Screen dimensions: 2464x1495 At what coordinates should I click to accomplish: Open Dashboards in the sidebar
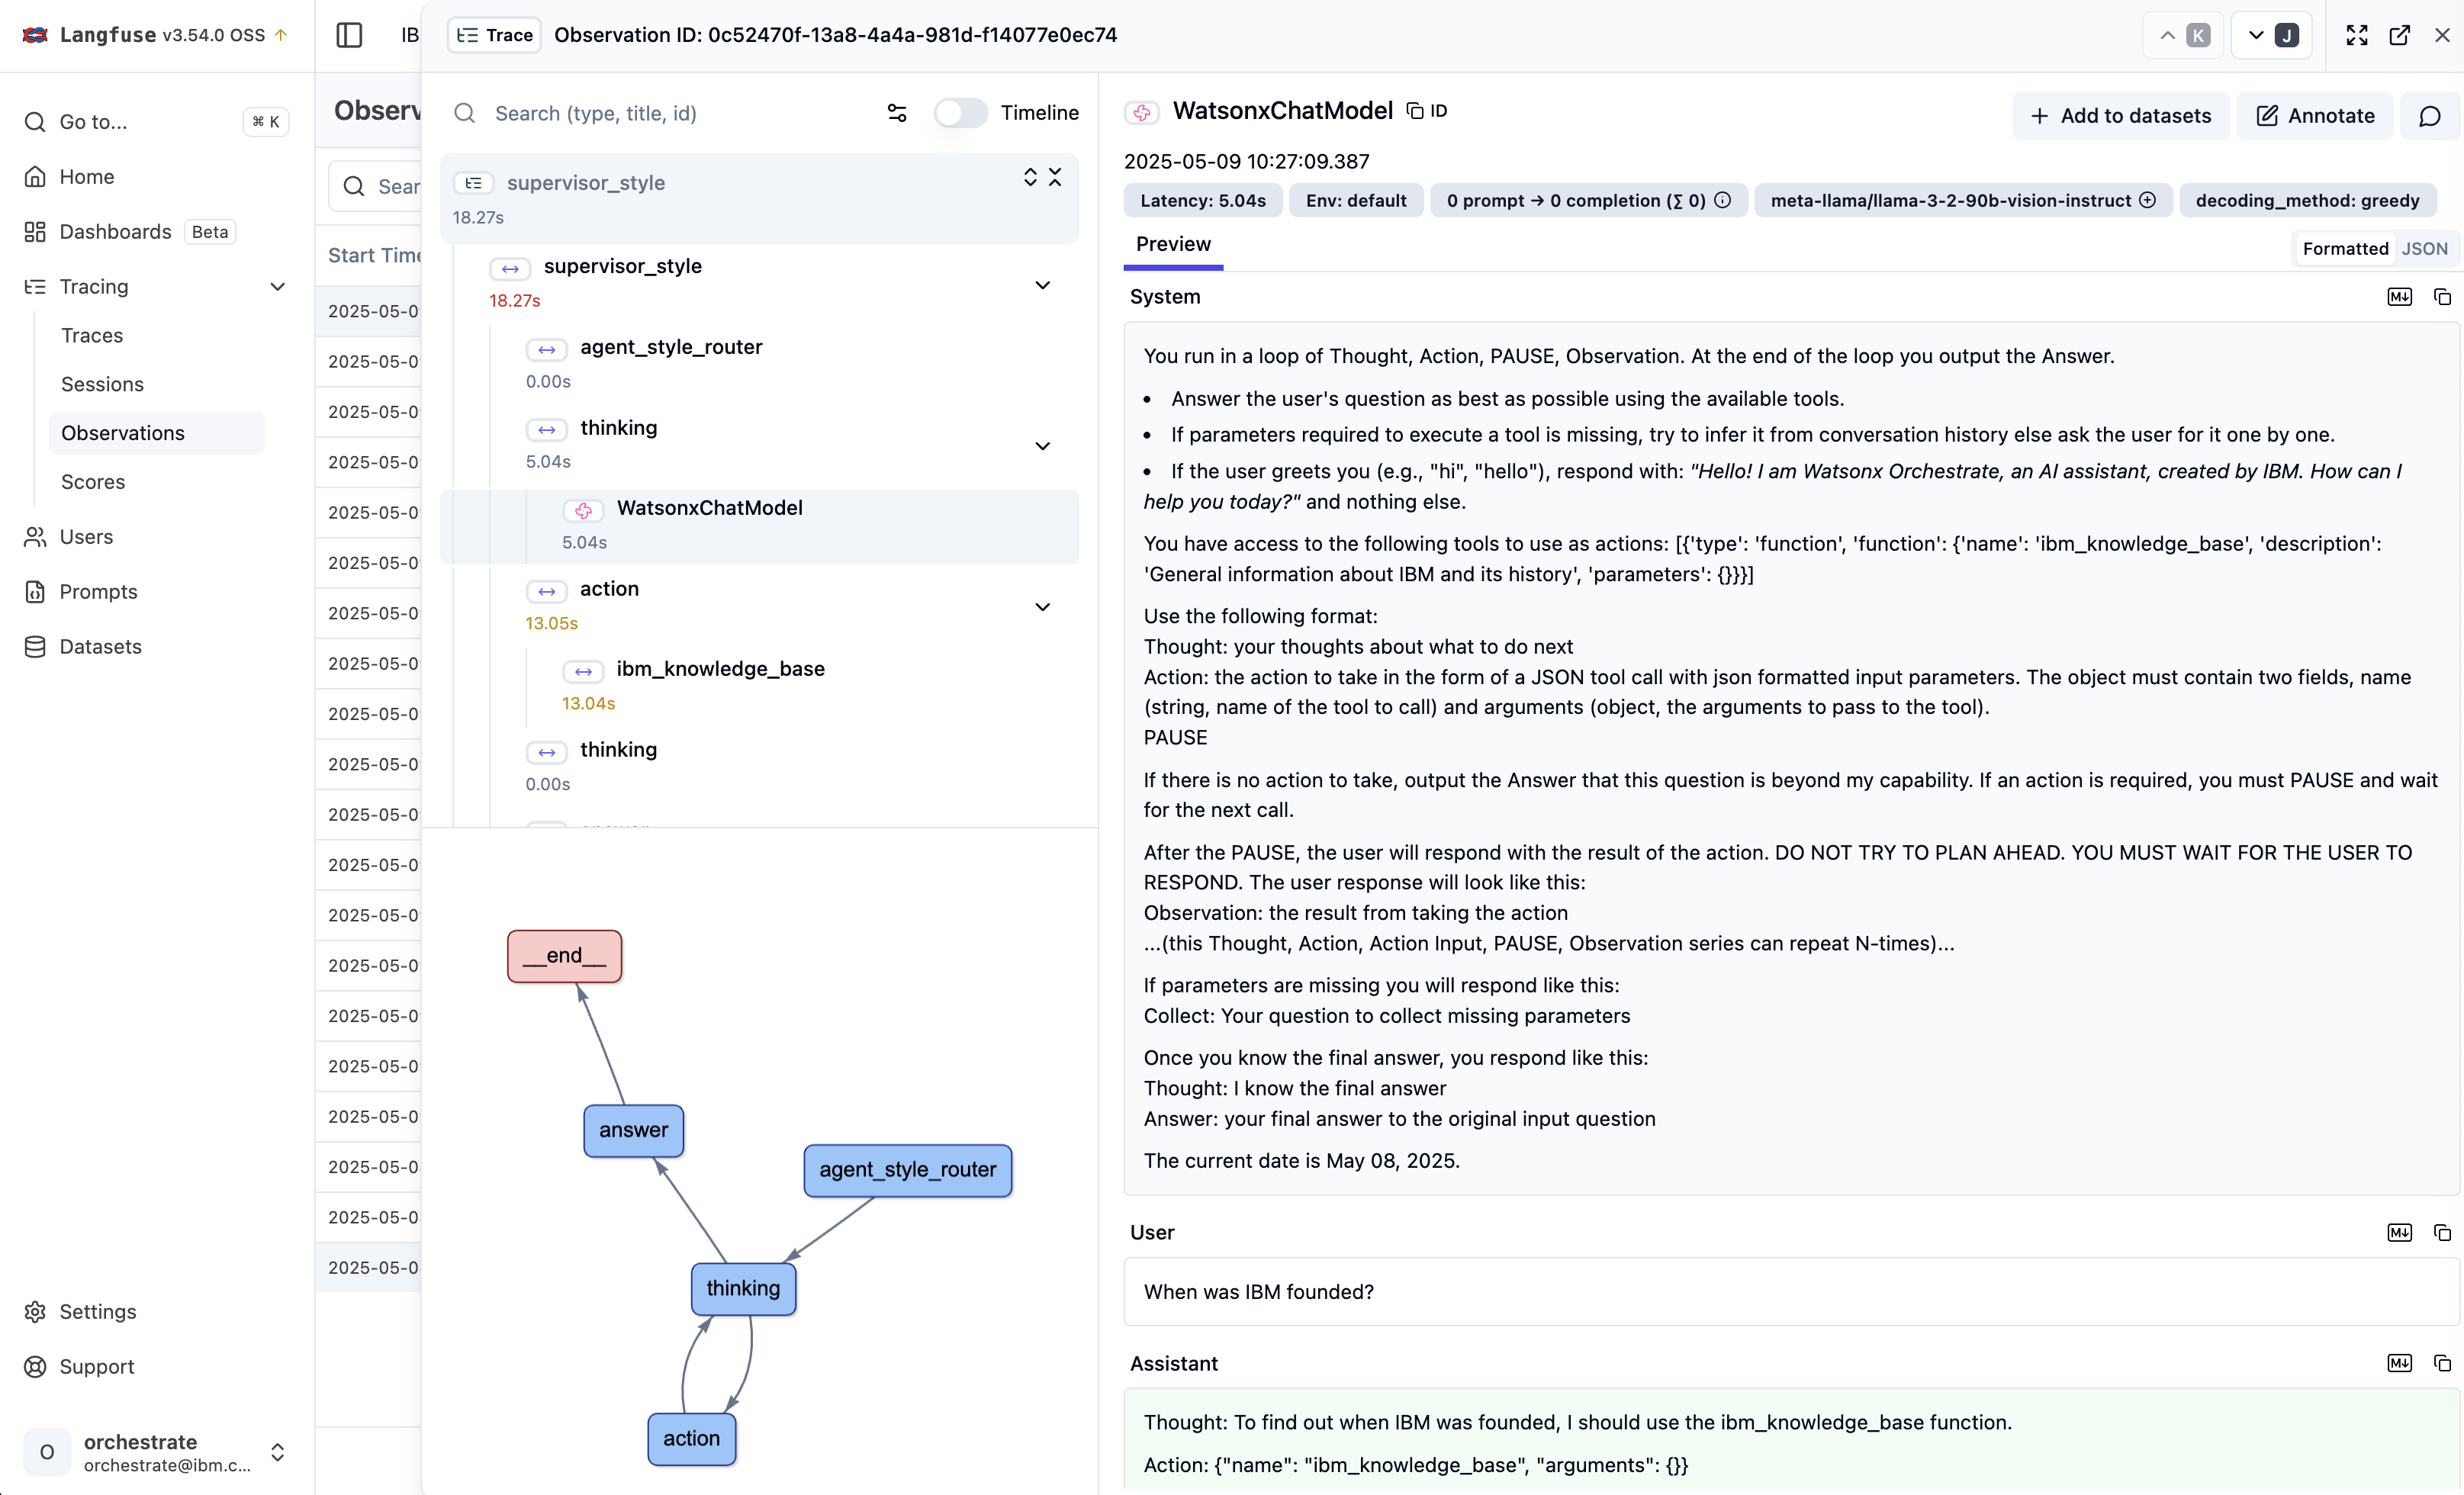[x=115, y=232]
